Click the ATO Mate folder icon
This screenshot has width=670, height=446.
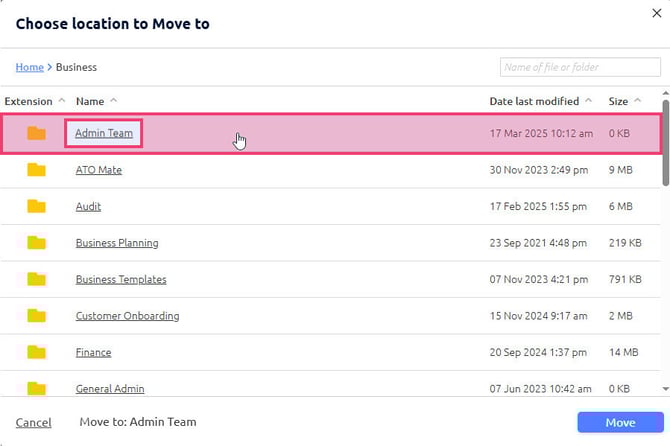(36, 170)
